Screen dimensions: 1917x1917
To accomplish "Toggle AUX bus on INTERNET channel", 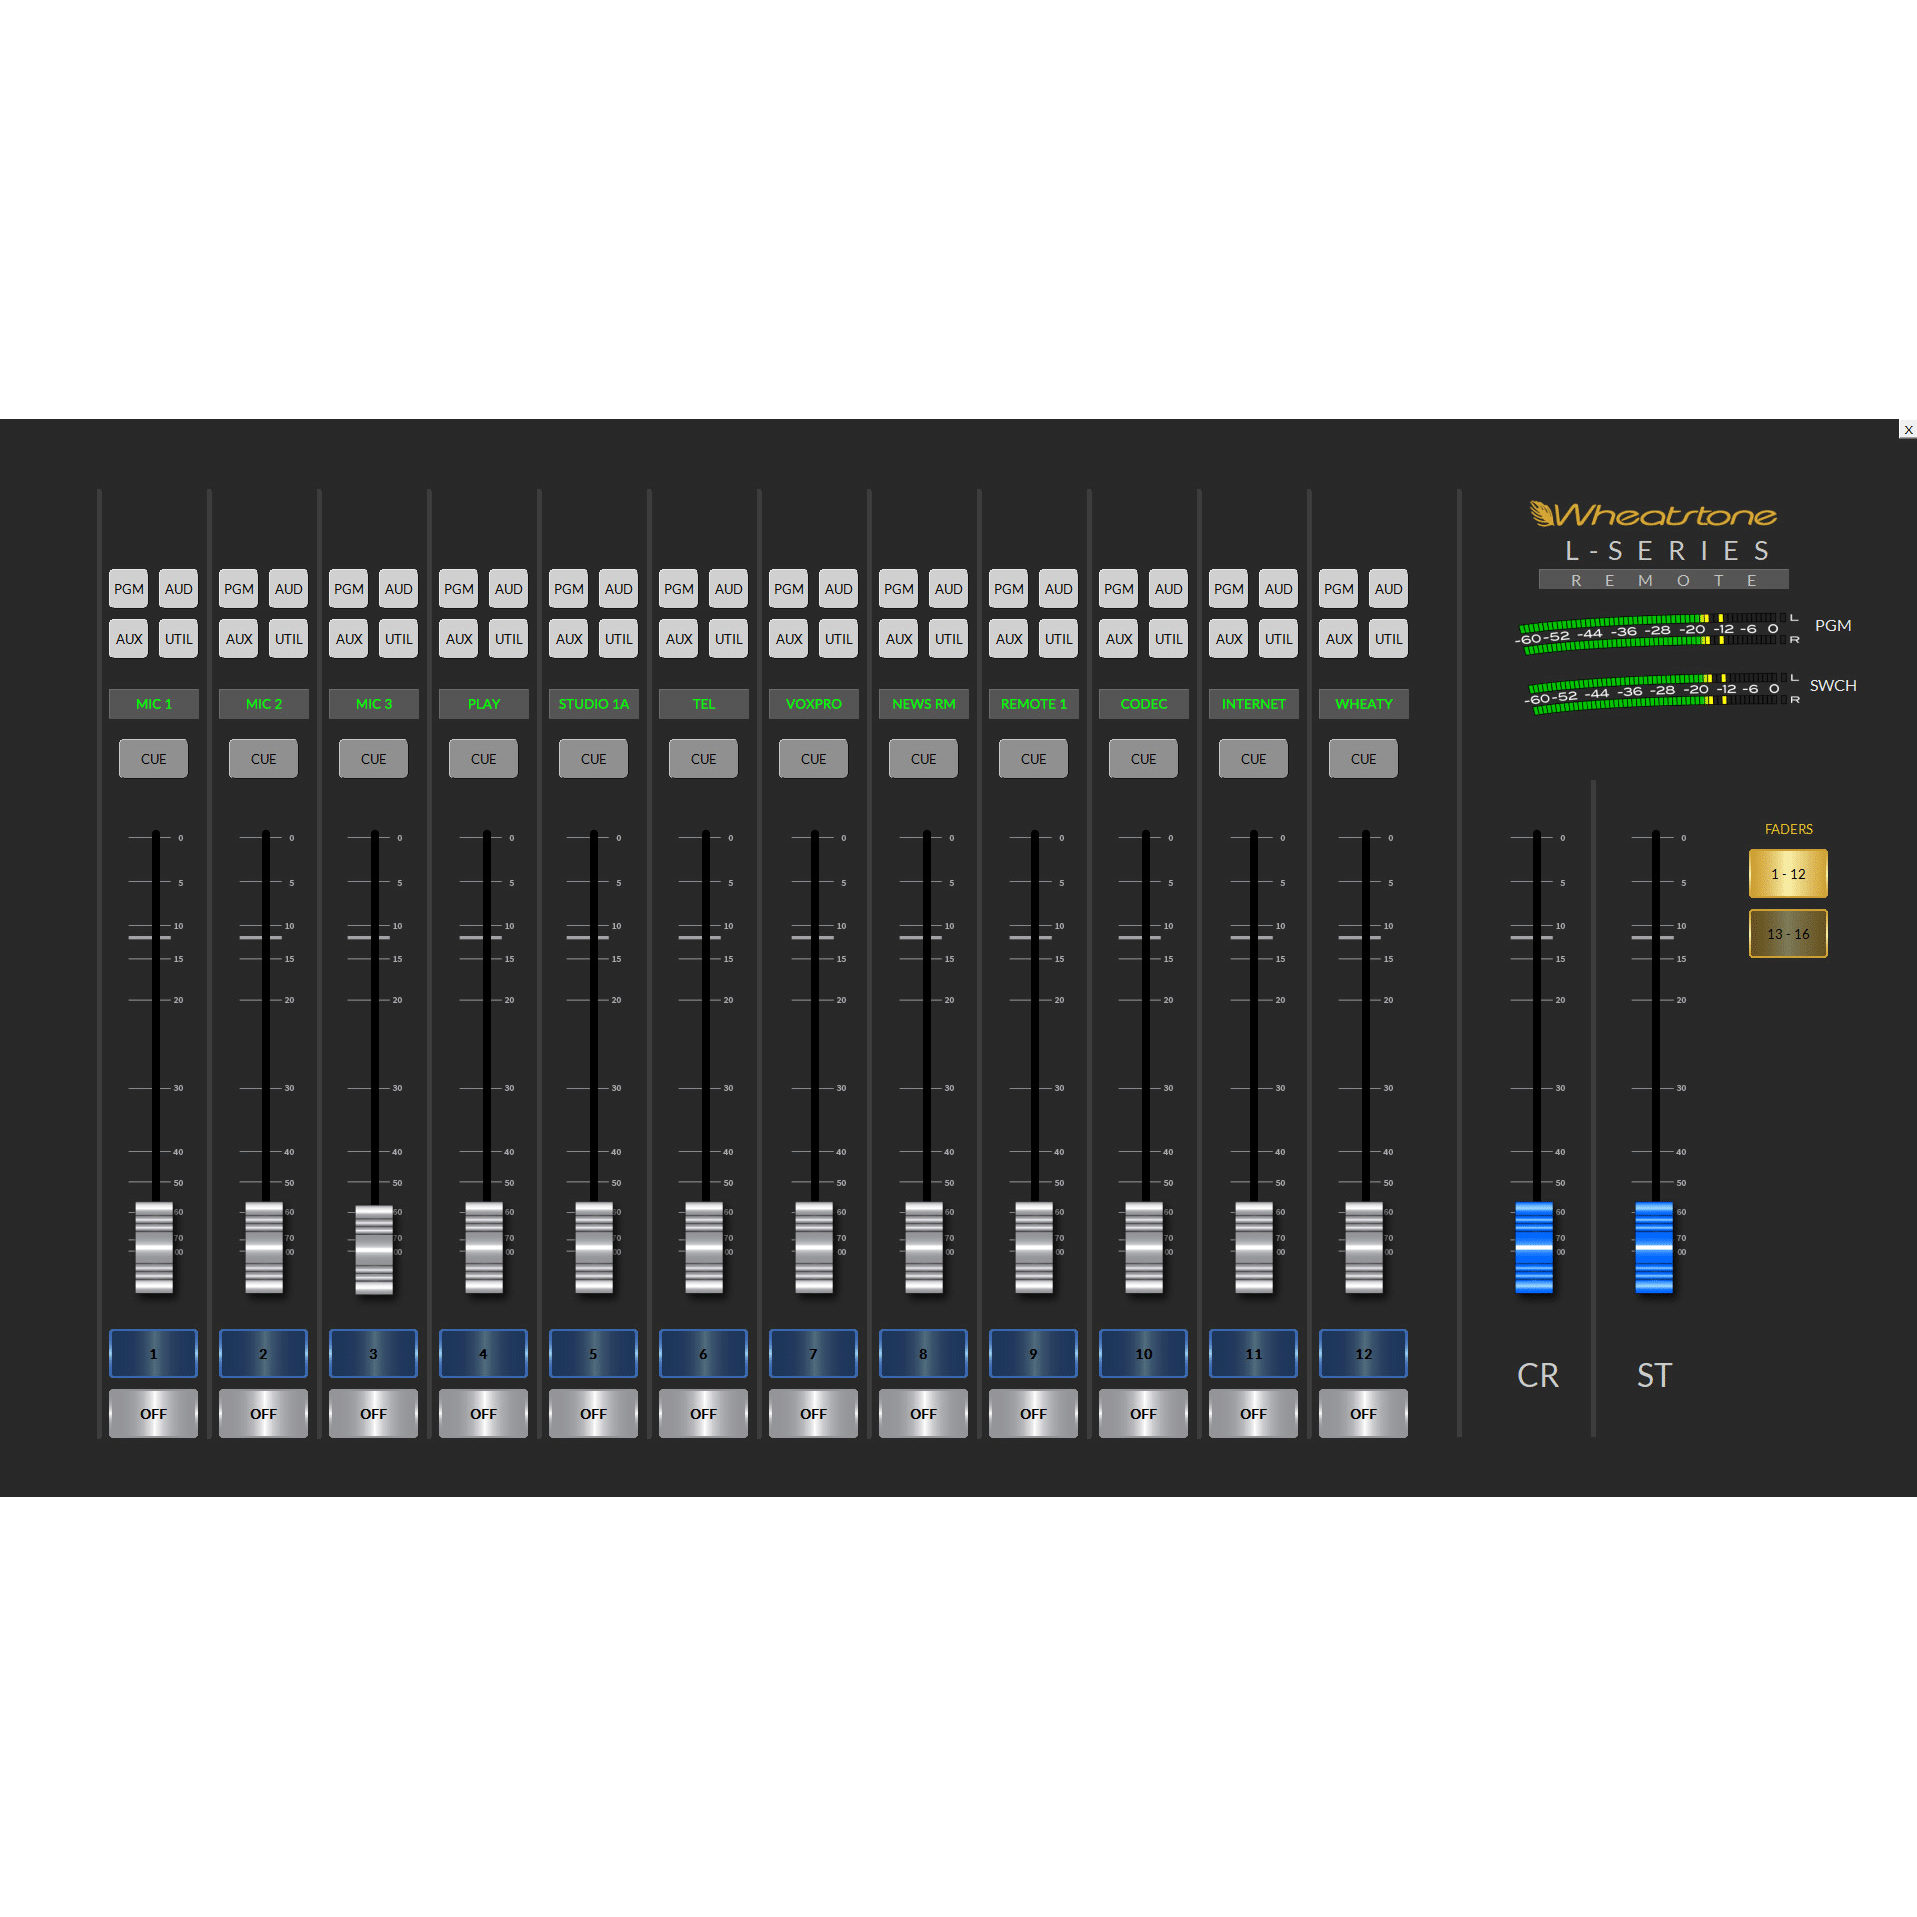I will tap(1228, 639).
